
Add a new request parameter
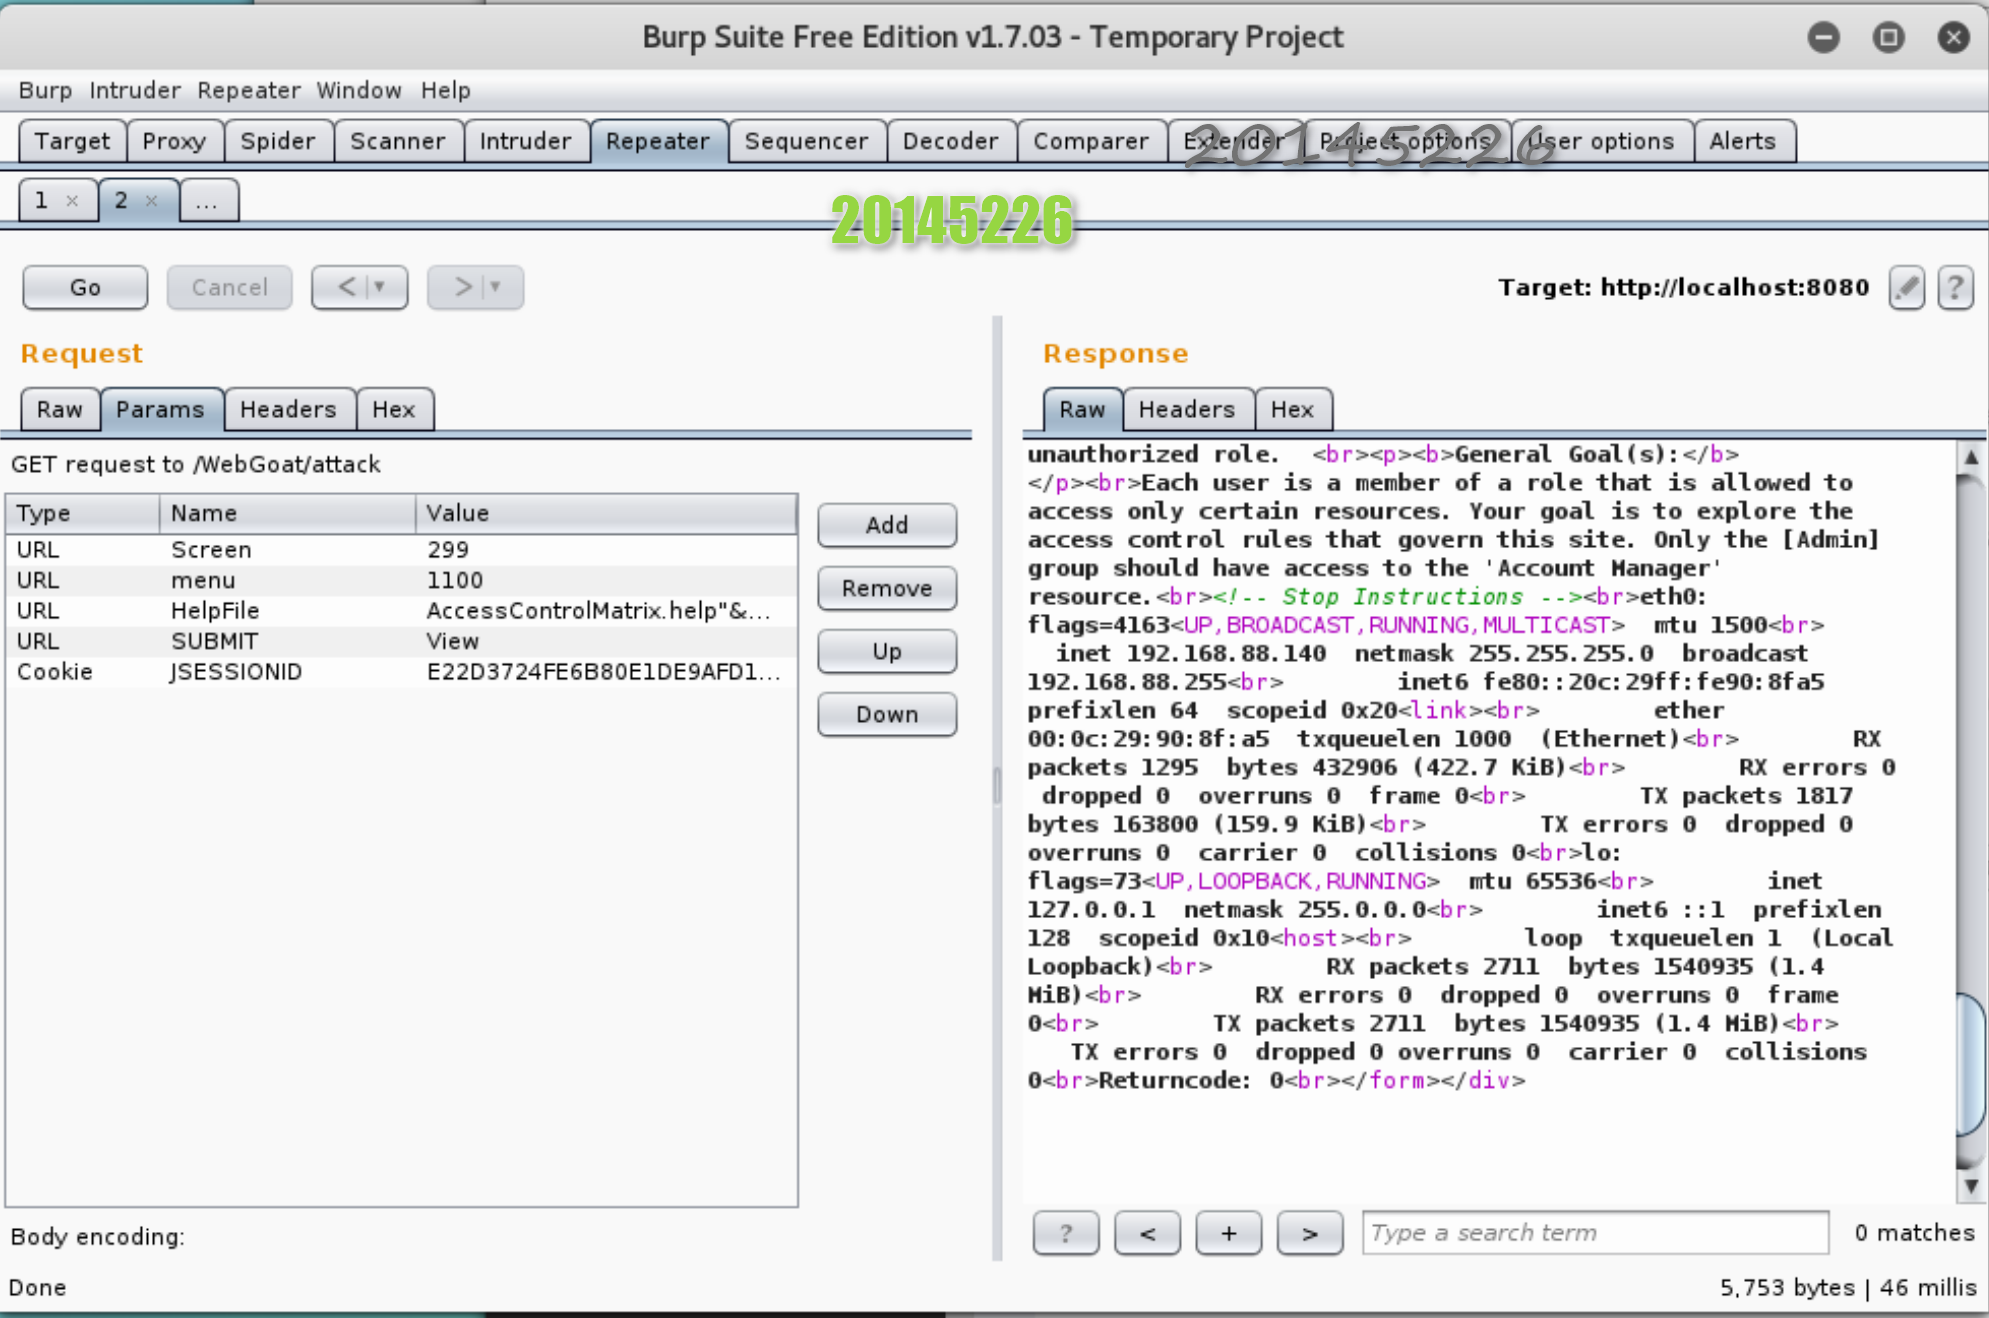coord(886,525)
